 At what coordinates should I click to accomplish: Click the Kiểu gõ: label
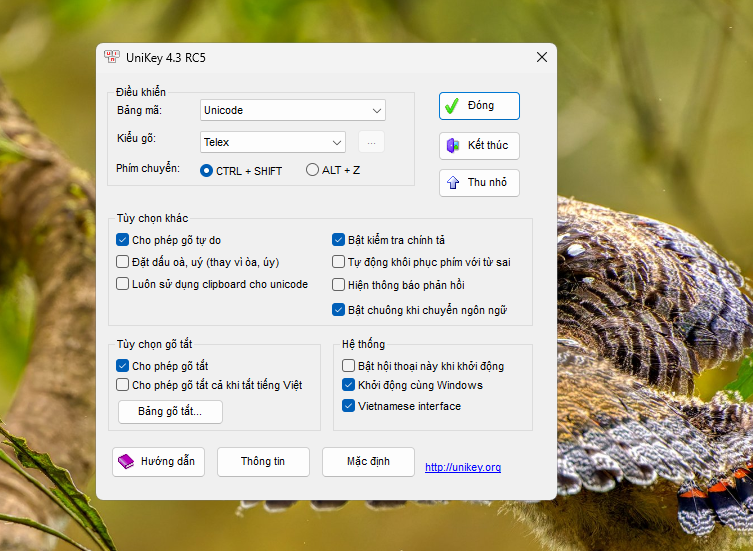136,139
